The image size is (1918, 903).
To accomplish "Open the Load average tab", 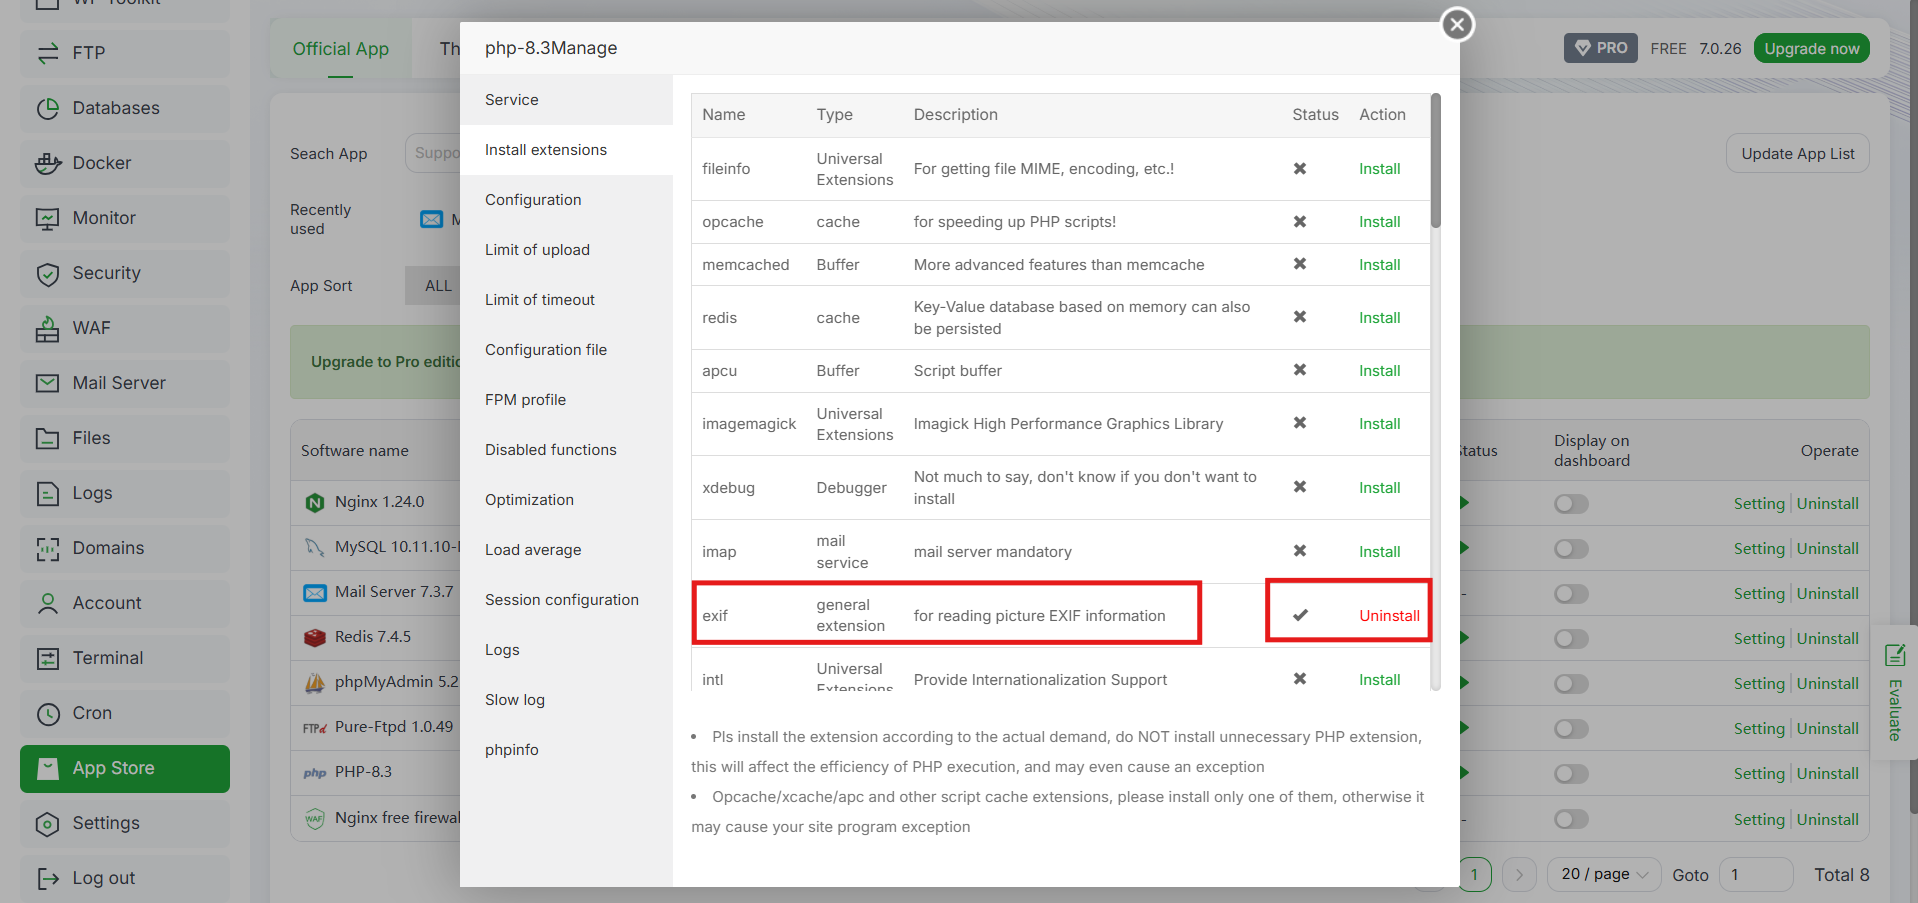I will point(566,550).
